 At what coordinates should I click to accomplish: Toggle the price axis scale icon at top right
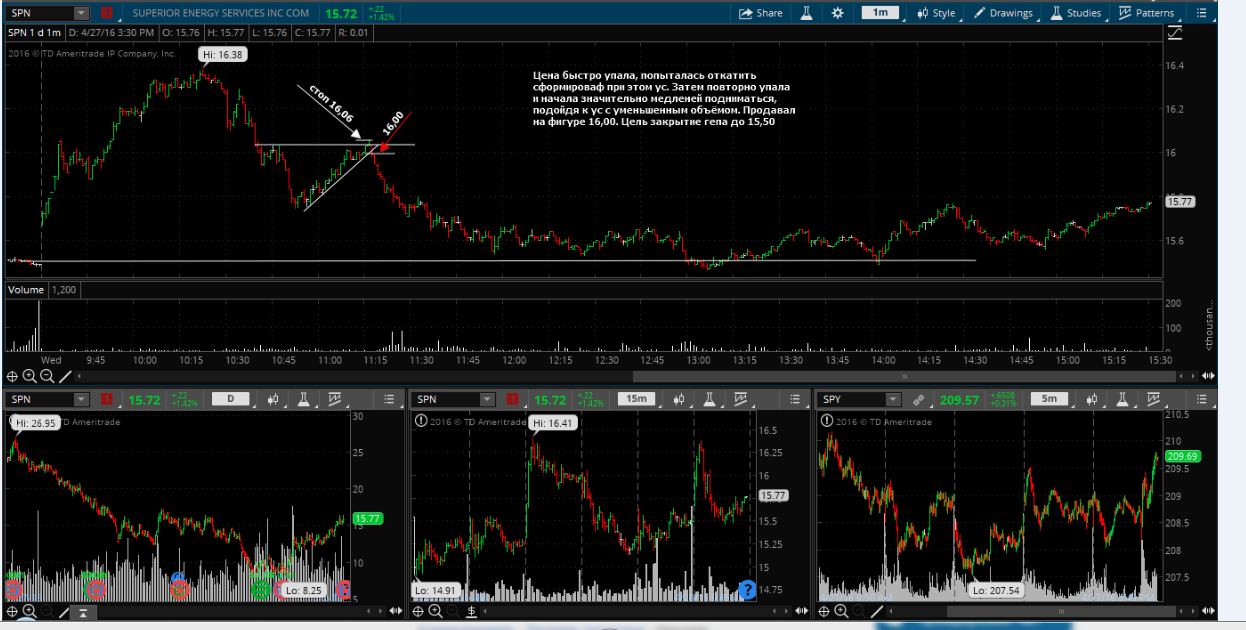(x=1174, y=33)
